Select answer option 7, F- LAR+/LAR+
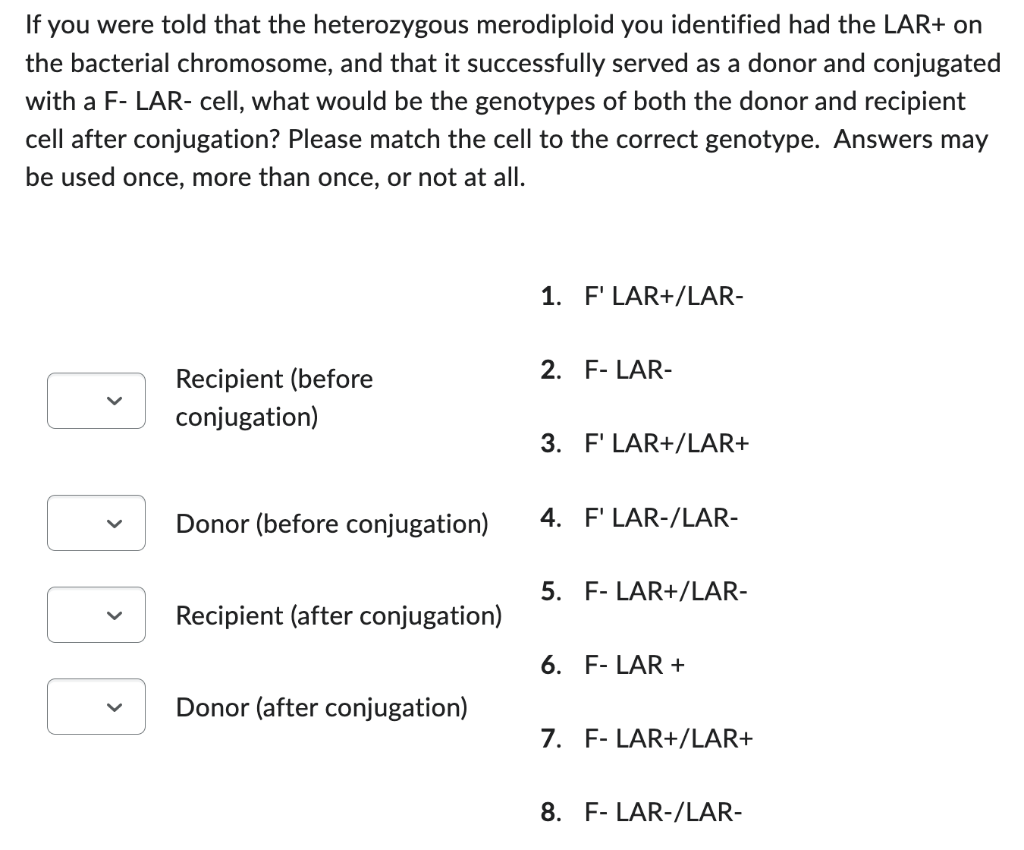This screenshot has width=1024, height=850. click(x=665, y=738)
